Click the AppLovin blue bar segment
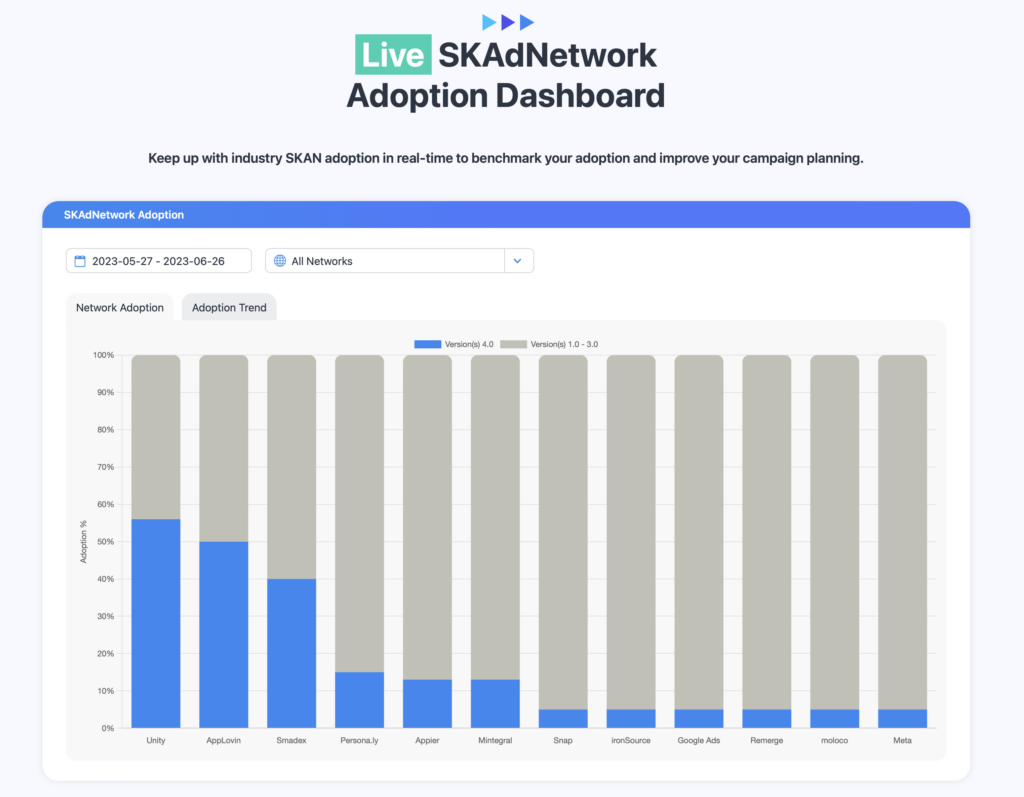1024x797 pixels. [x=224, y=634]
